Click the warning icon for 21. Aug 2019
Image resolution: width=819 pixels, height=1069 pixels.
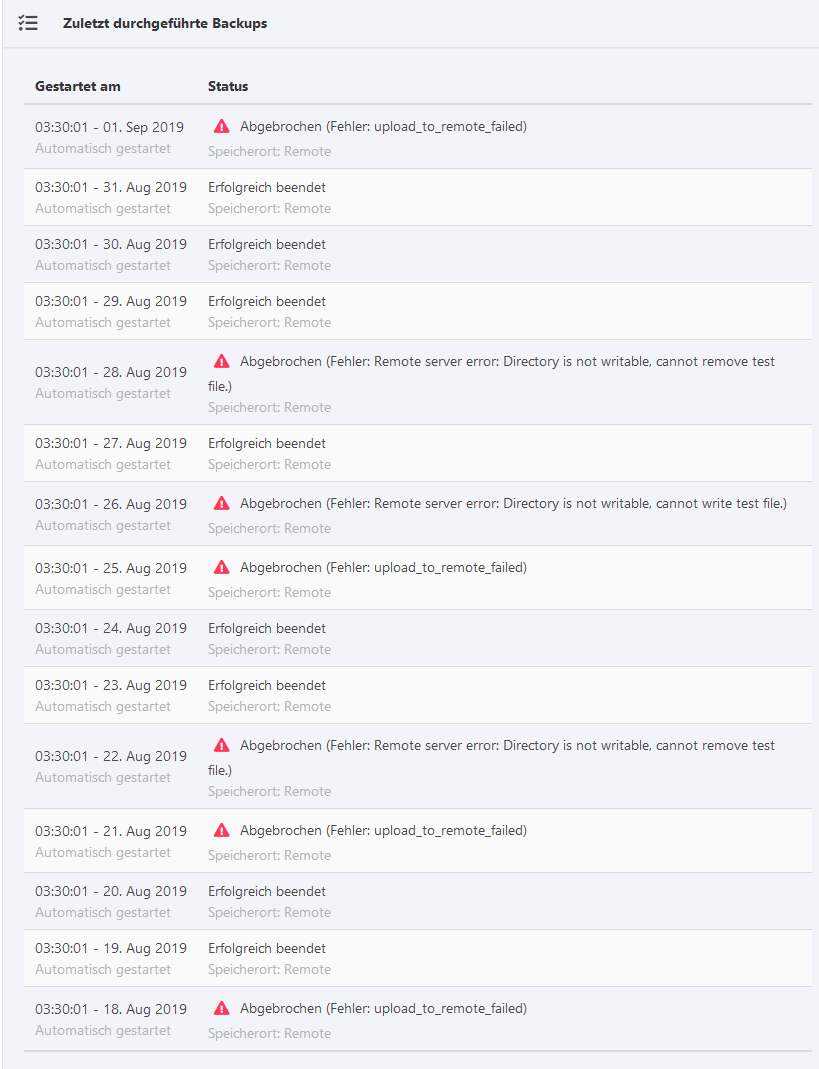[x=222, y=831]
